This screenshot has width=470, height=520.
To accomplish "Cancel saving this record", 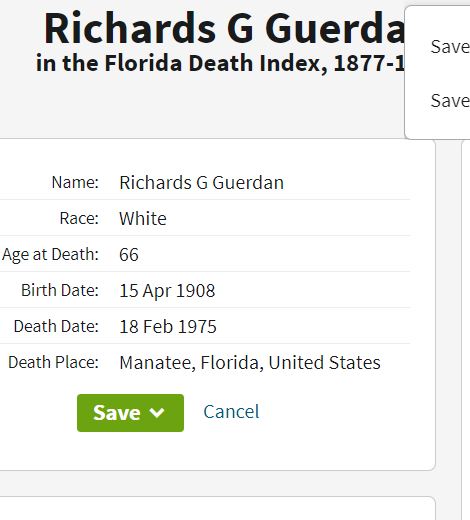I will (x=231, y=412).
